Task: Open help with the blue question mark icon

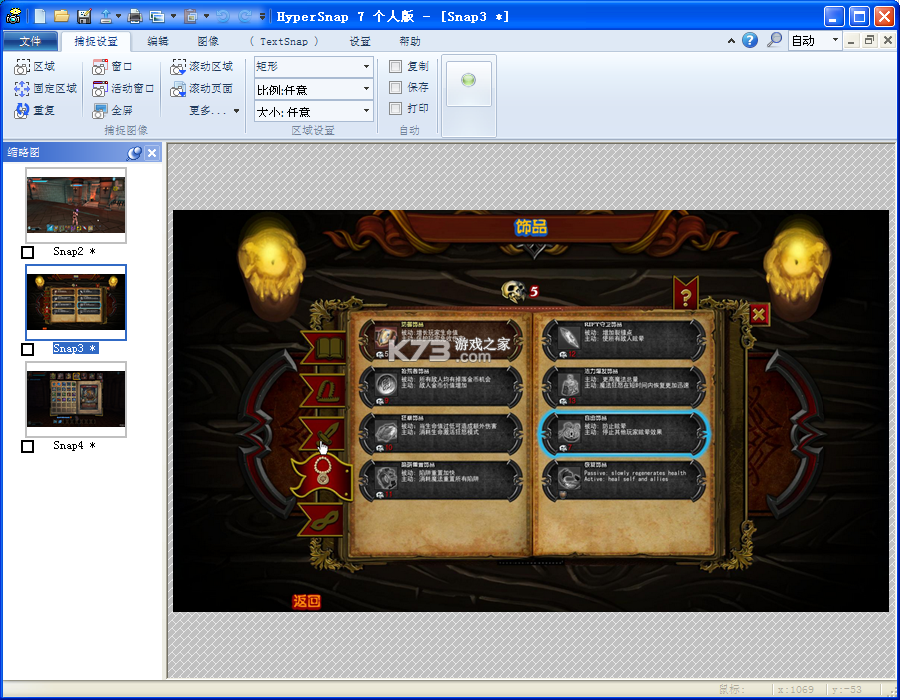Action: tap(750, 40)
